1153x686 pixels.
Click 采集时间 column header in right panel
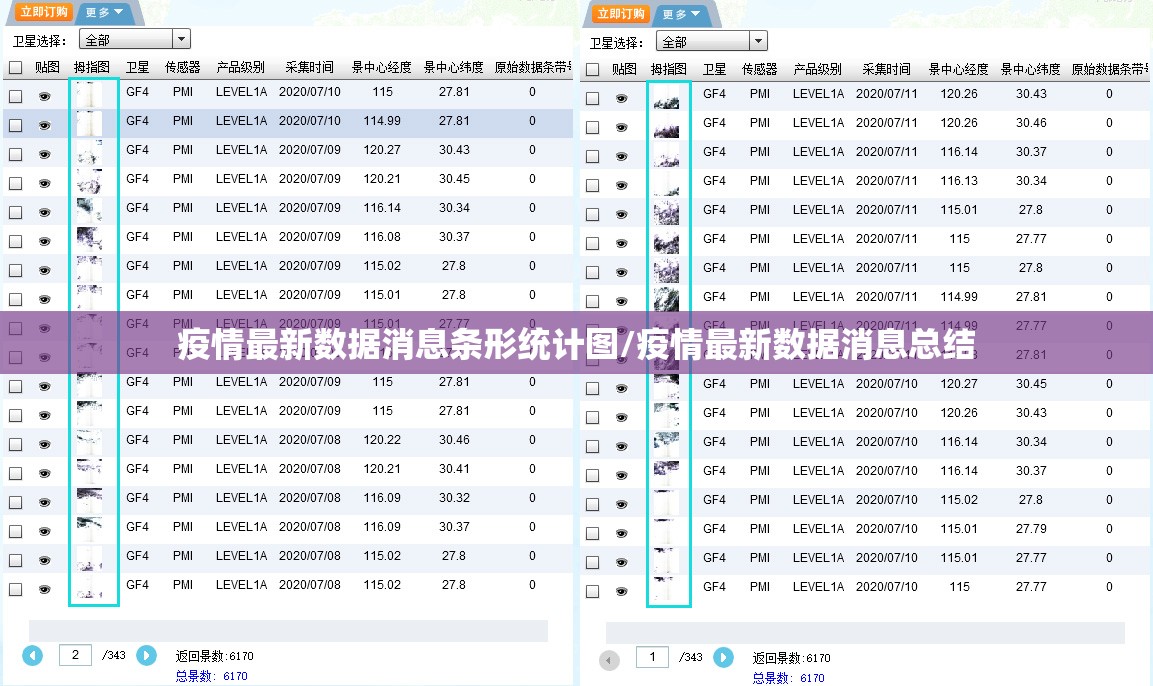(x=886, y=69)
